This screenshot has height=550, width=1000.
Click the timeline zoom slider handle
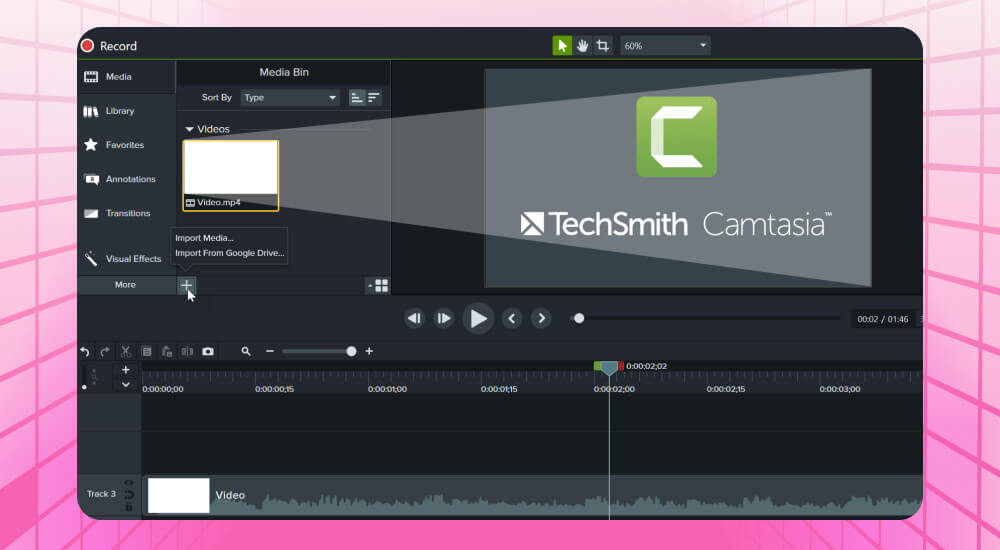click(351, 351)
